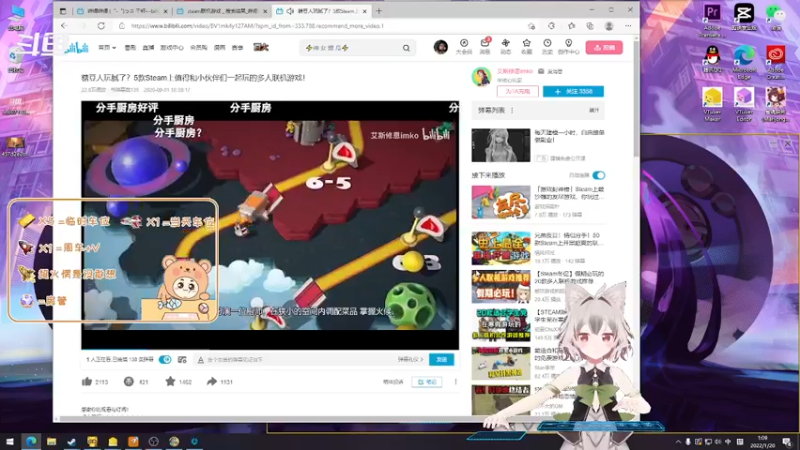Image resolution: width=800 pixels, height=450 pixels.
Task: Open Microsoft Edge desktop icon
Action: 744,60
